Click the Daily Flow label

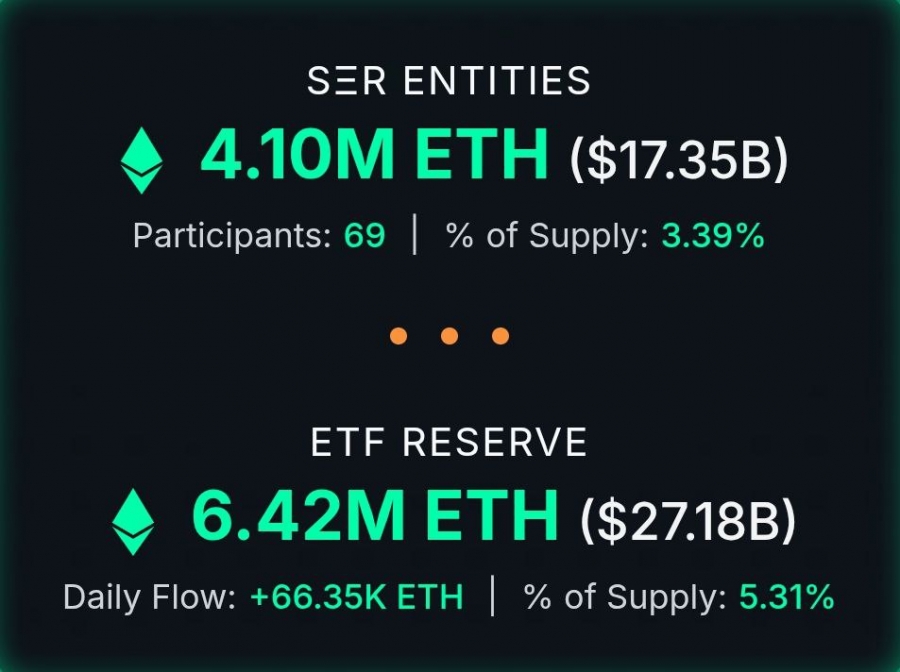(150, 598)
